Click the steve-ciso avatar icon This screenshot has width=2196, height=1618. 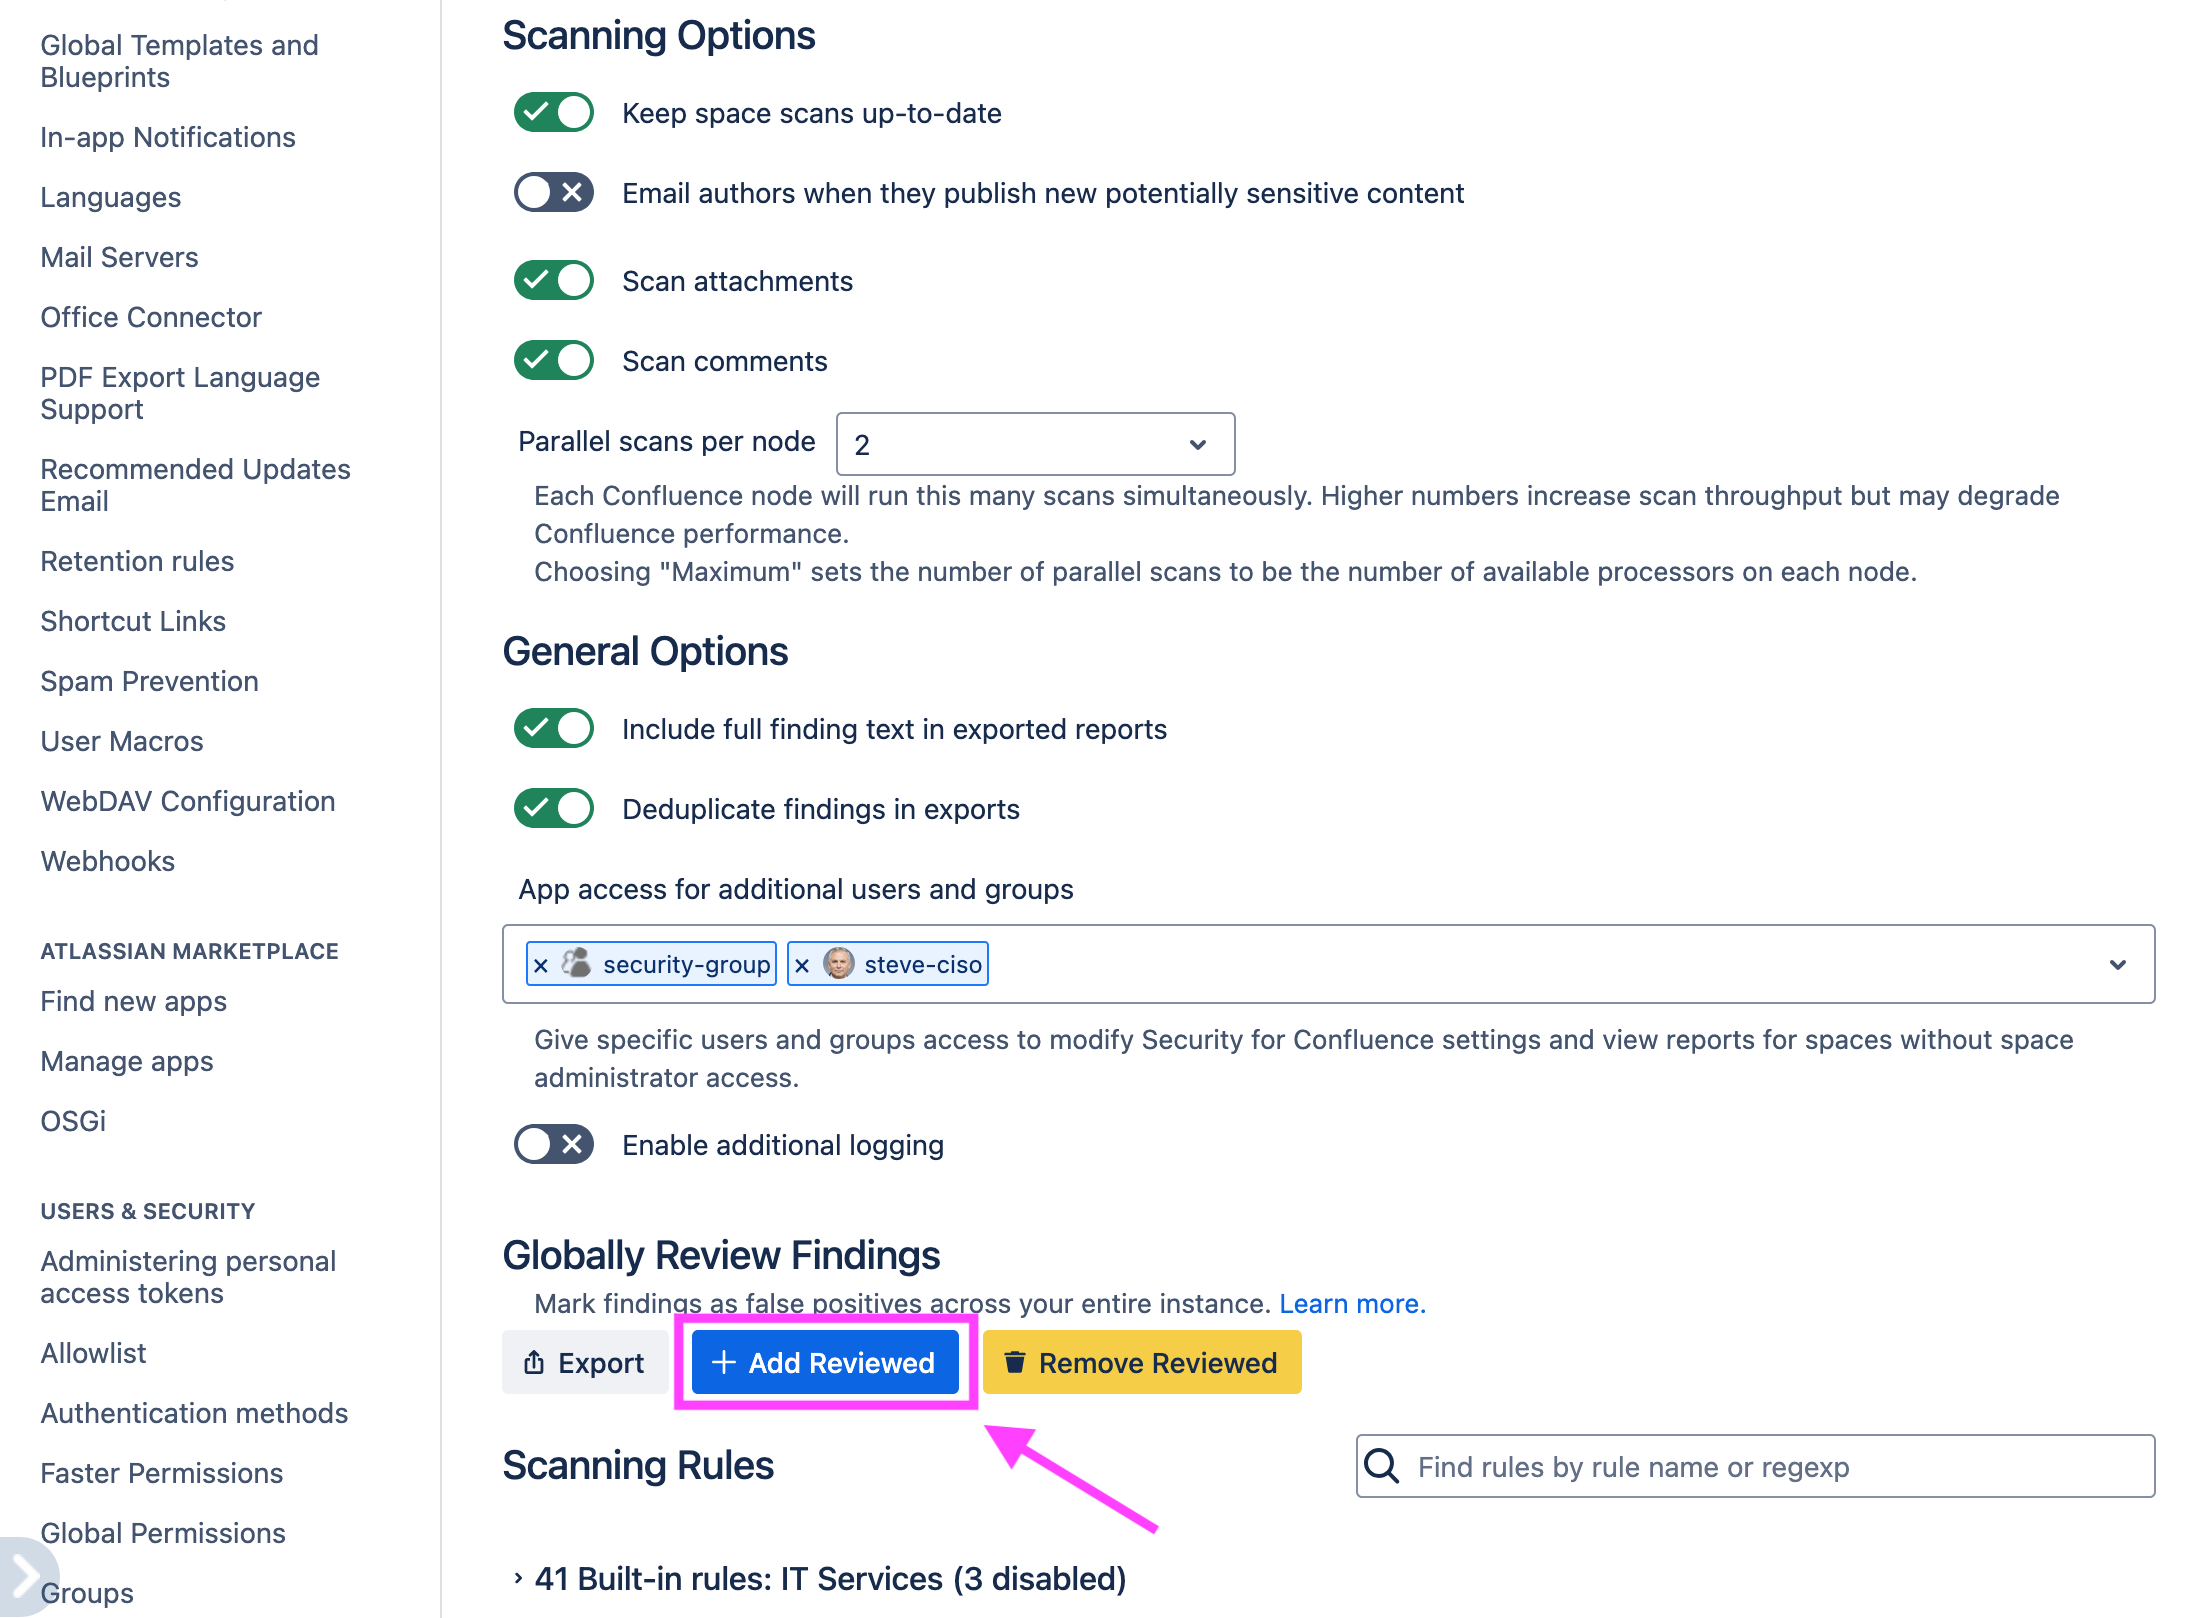(x=838, y=963)
